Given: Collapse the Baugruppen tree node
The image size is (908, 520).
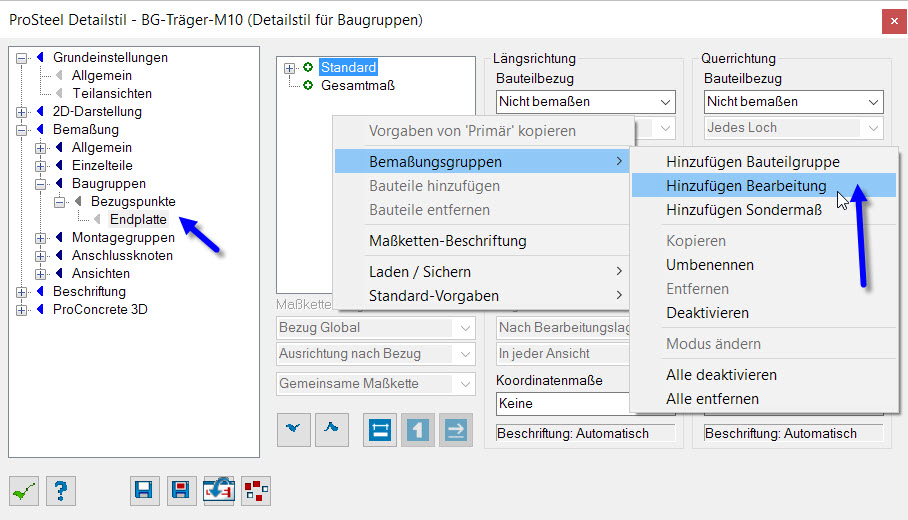Looking at the screenshot, I should coord(41,184).
